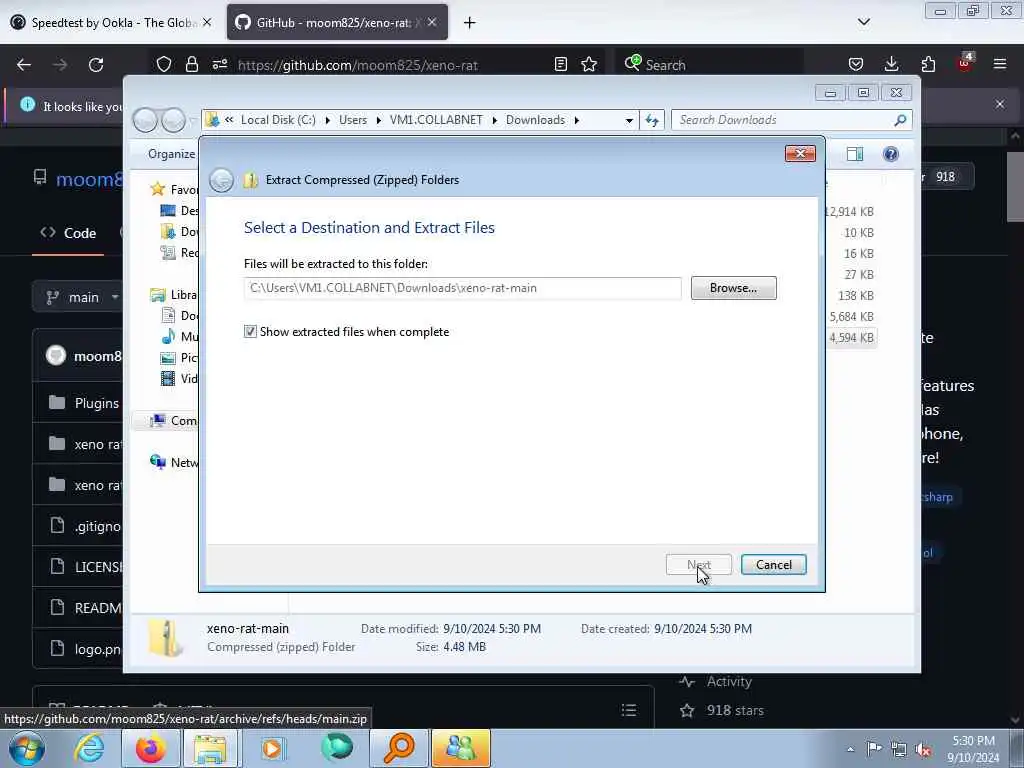Image resolution: width=1024 pixels, height=768 pixels.
Task: Open logo.png file on GitHub
Action: [97, 649]
